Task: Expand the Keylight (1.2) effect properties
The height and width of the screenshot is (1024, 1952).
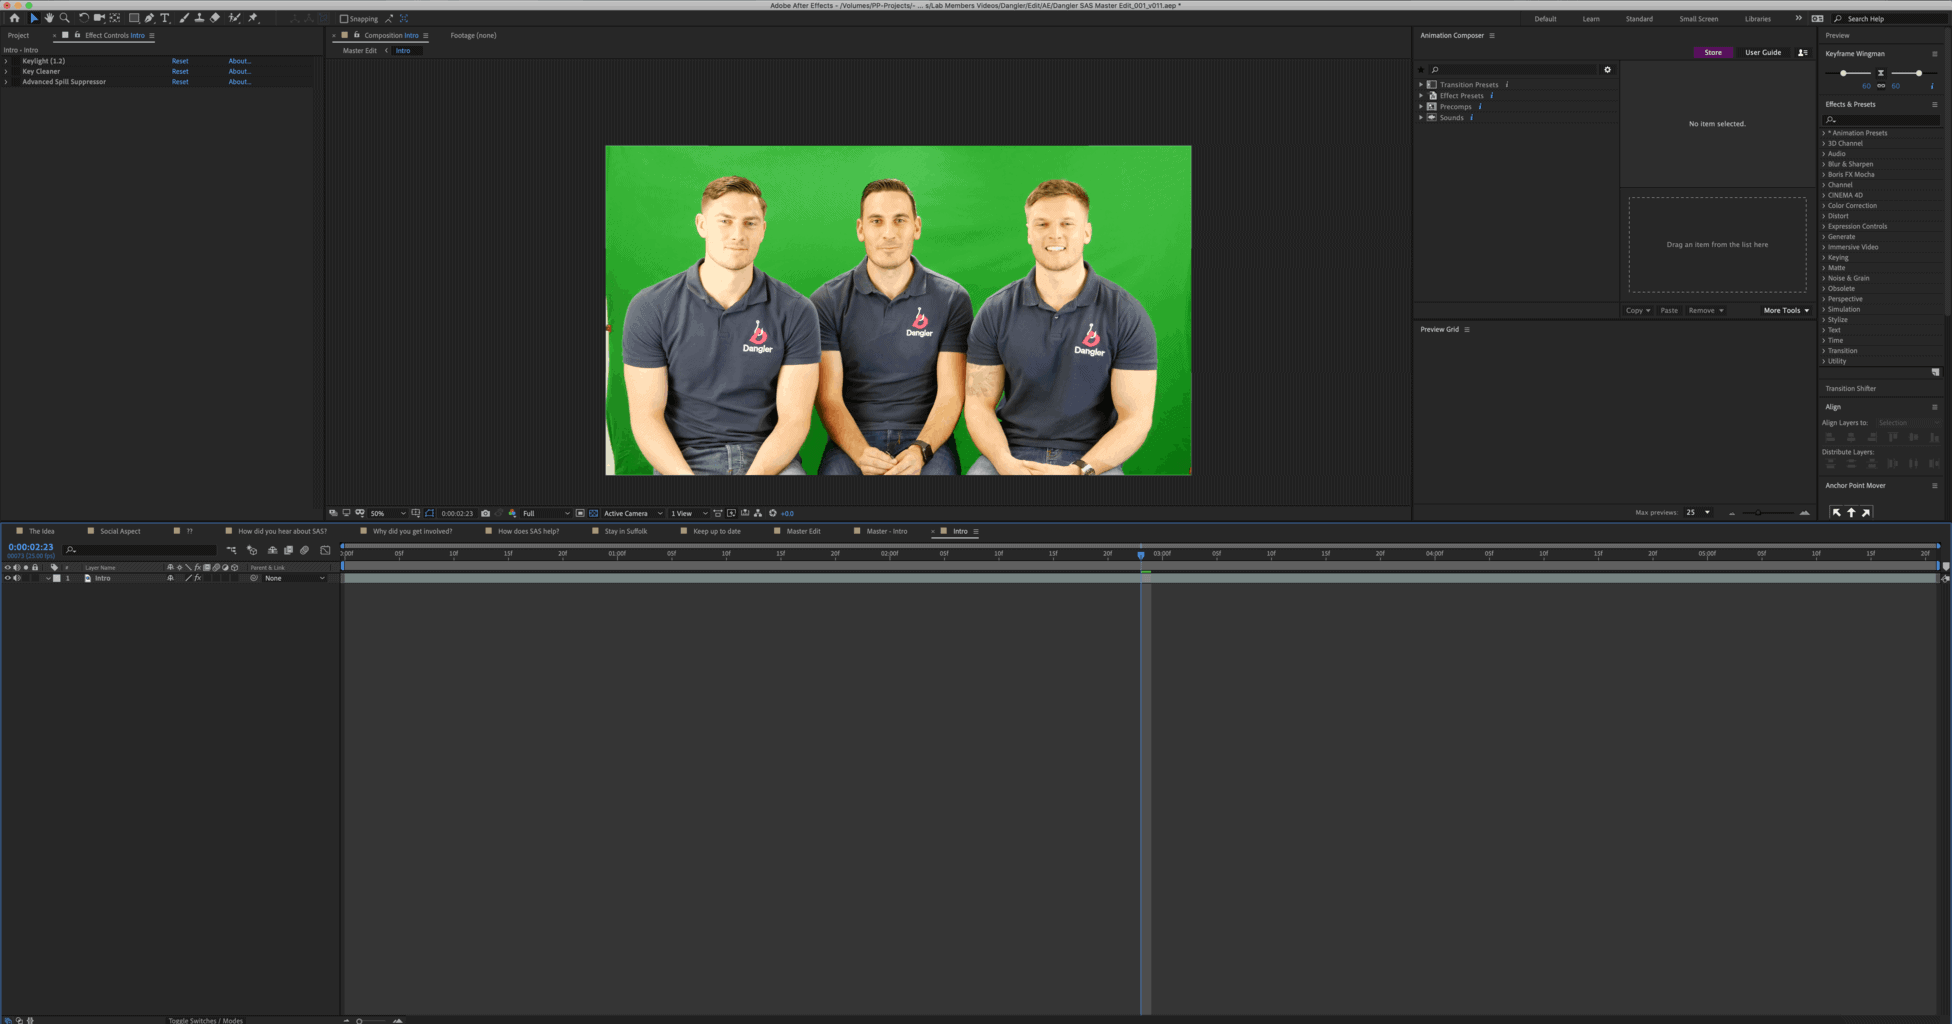Action: pyautogui.click(x=7, y=61)
